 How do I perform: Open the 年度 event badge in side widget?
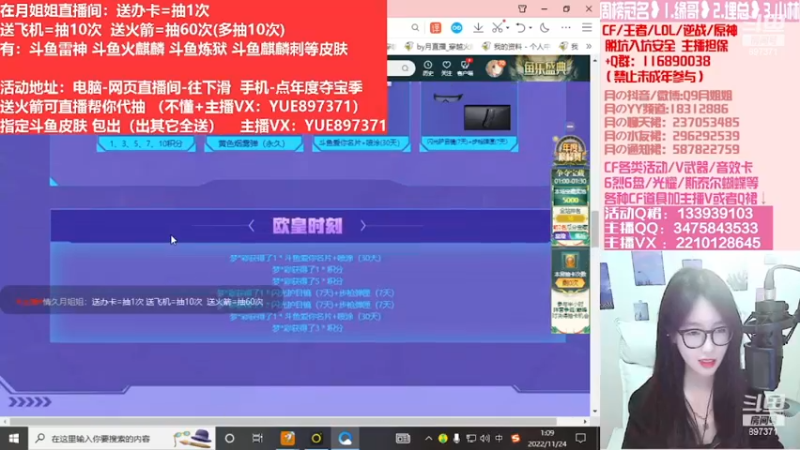[570, 151]
